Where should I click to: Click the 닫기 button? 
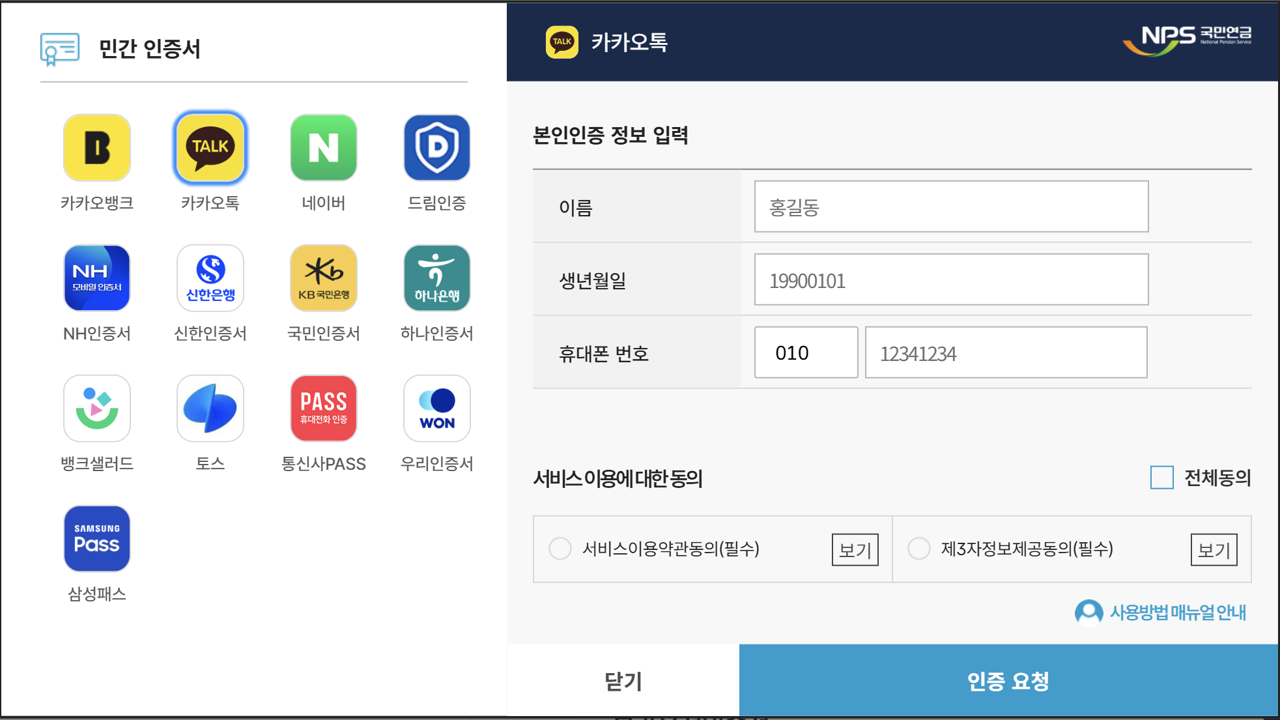click(x=623, y=681)
